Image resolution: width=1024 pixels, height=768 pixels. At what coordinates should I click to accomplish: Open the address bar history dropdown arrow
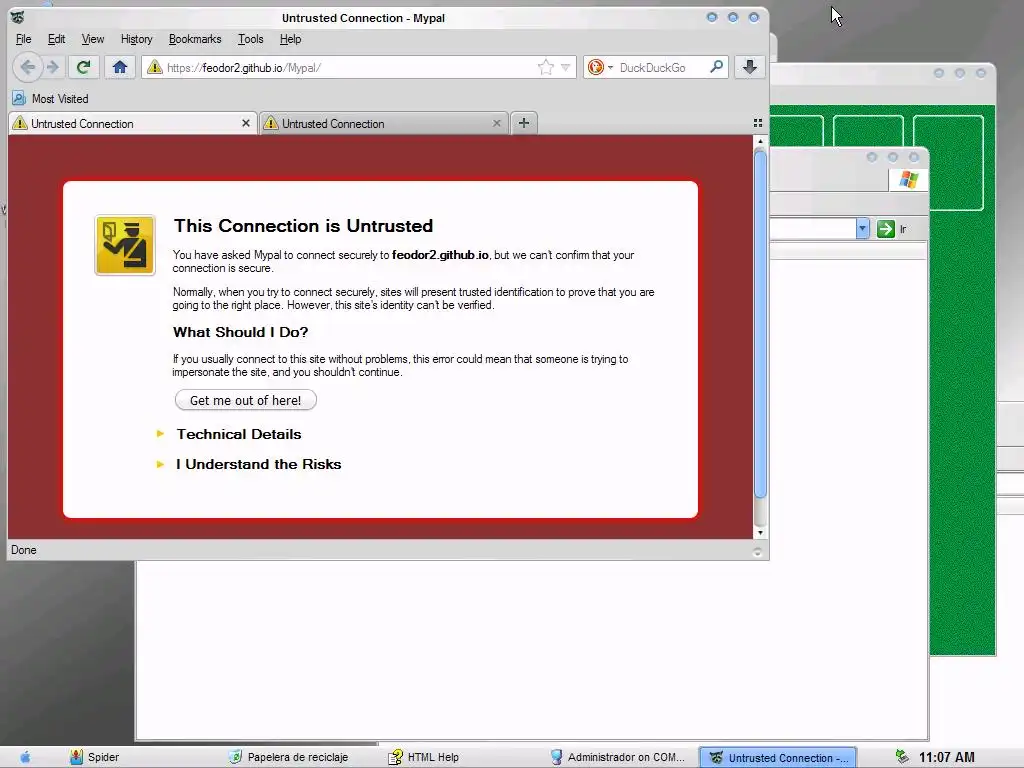click(566, 67)
